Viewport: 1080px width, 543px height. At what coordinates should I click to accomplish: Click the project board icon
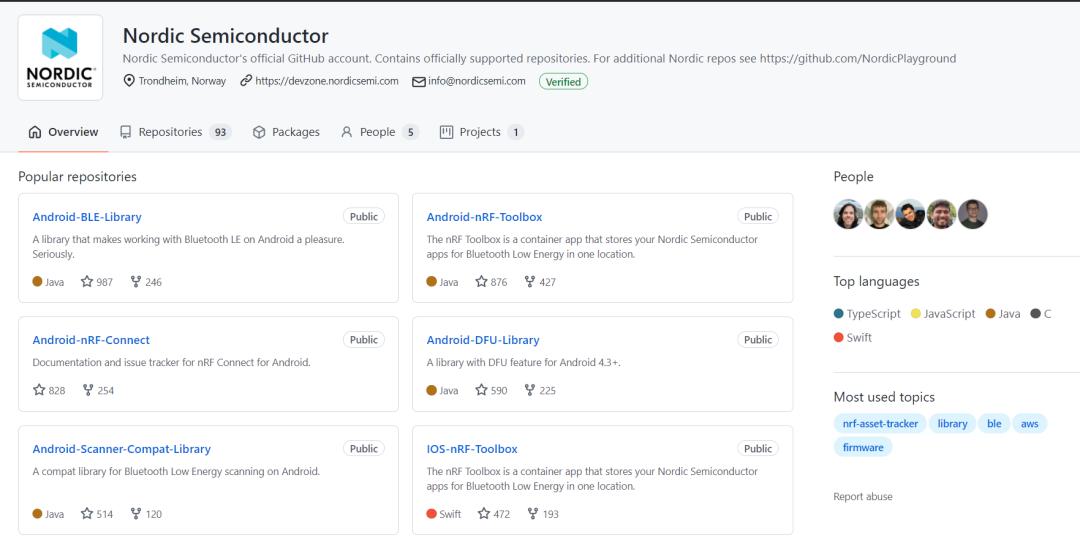click(446, 132)
